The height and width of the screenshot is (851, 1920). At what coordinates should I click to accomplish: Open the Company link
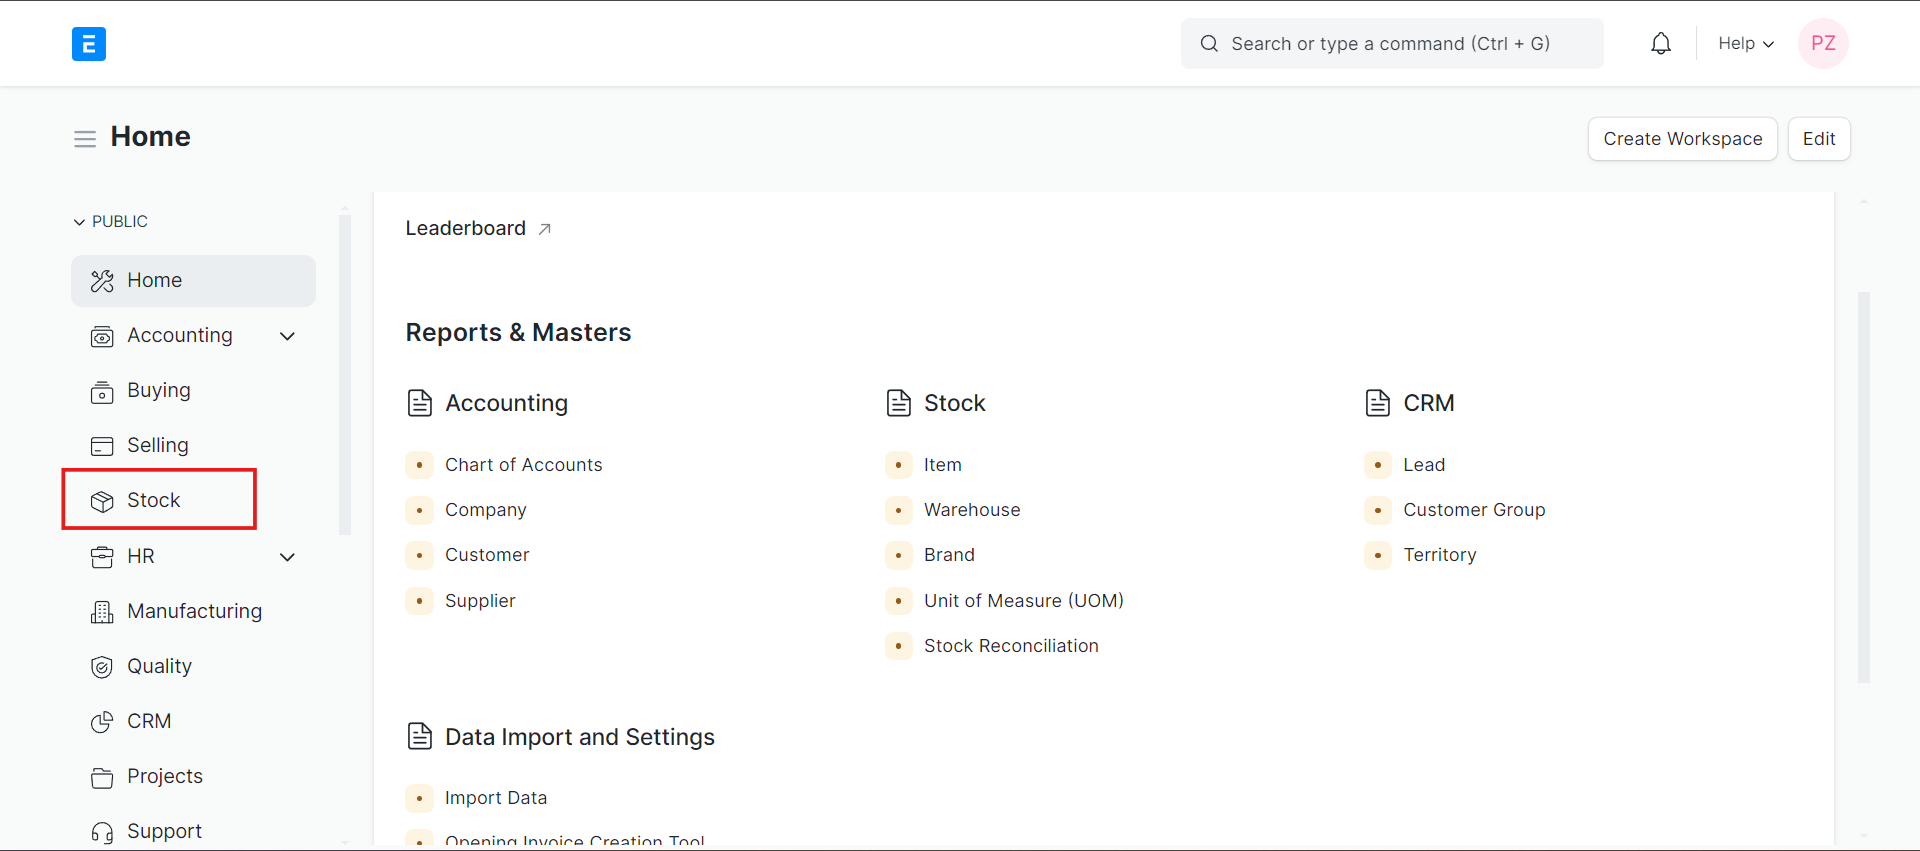[485, 510]
